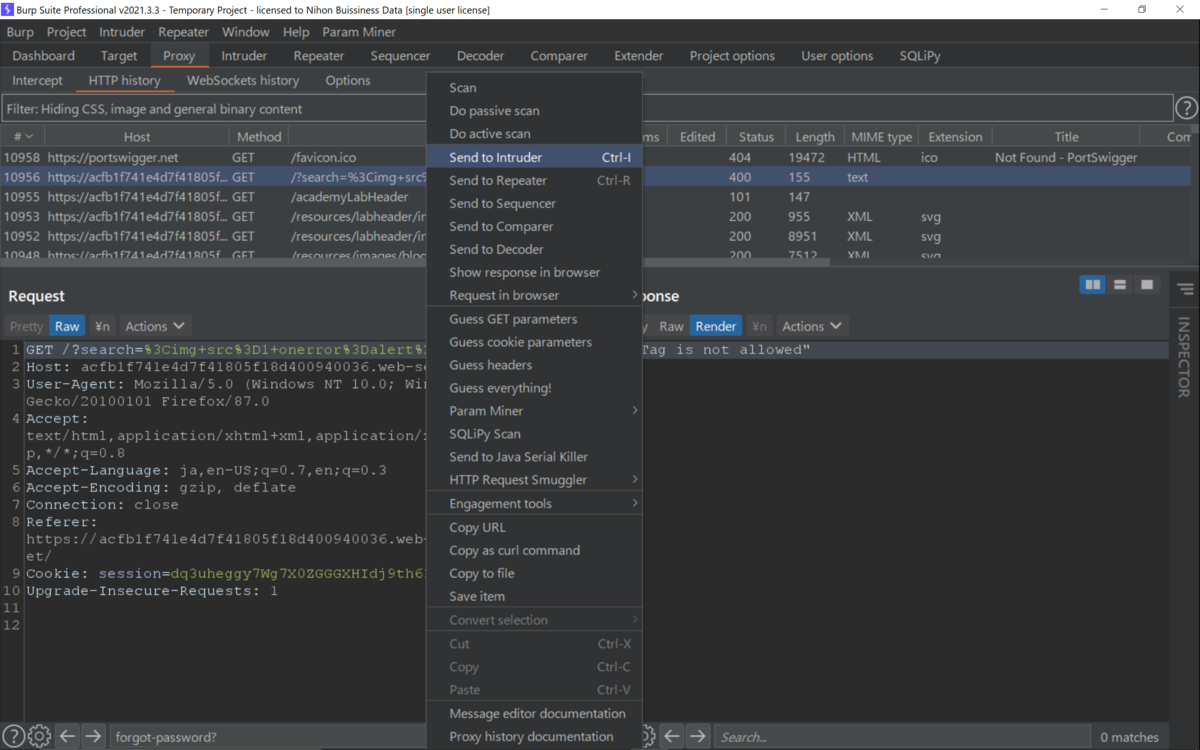
Task: Choose Send to Sequencer
Action: (x=534, y=203)
